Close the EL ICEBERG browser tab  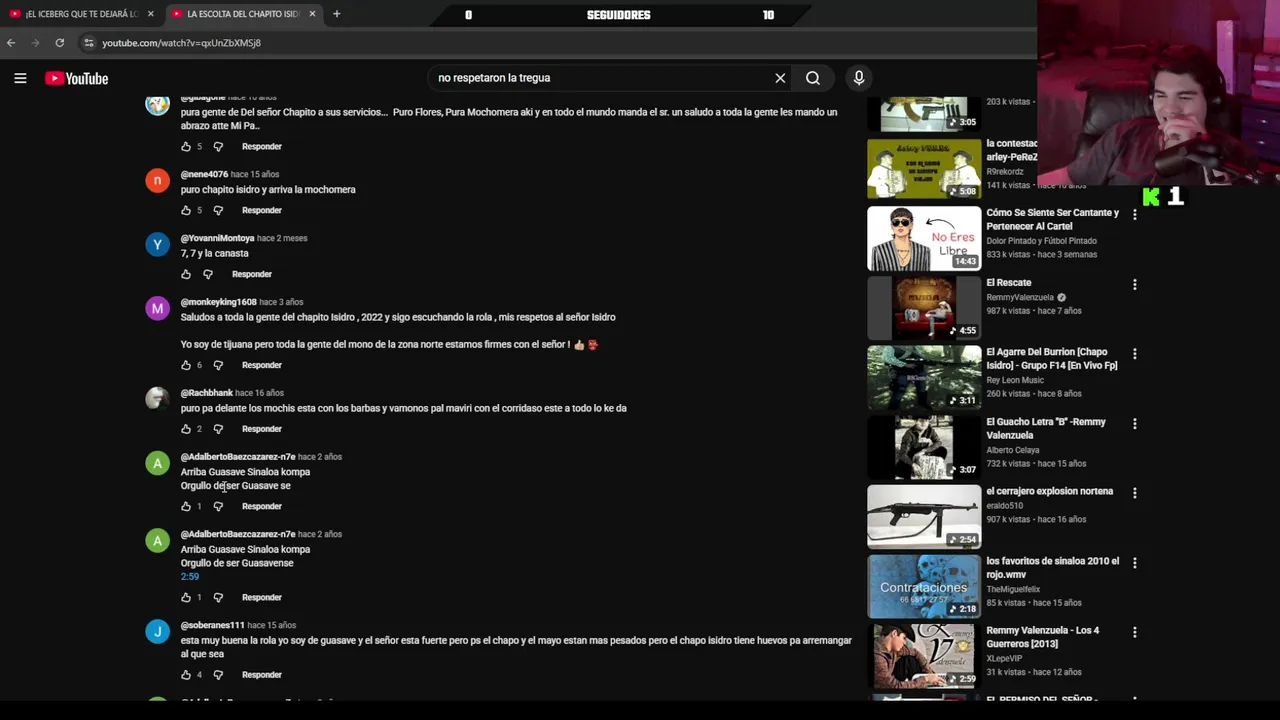(151, 14)
